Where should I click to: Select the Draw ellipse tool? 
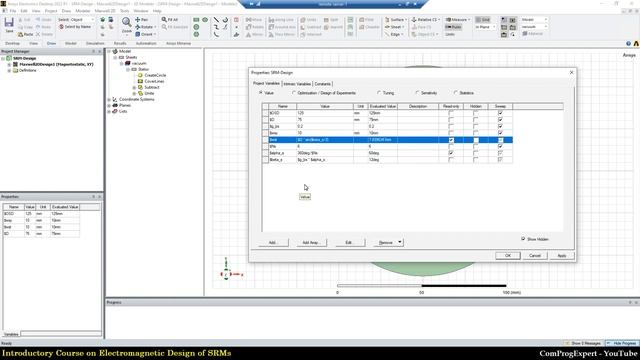pyautogui.click(x=205, y=20)
